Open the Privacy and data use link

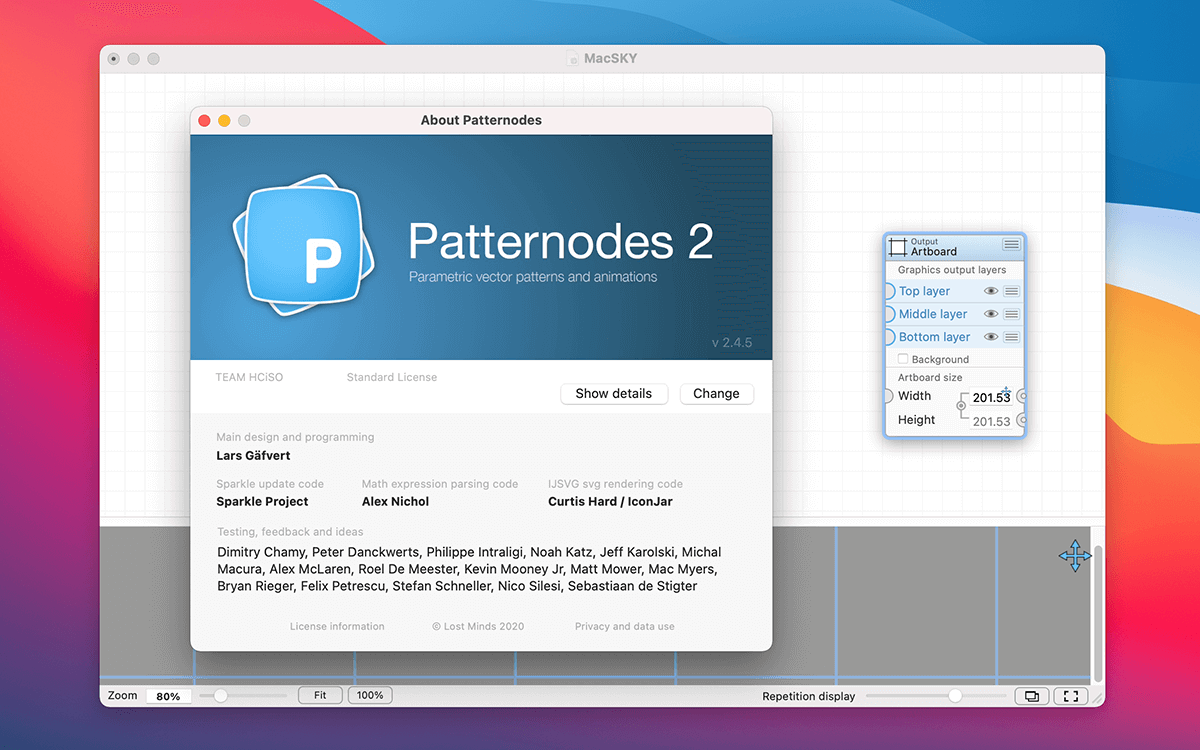625,626
